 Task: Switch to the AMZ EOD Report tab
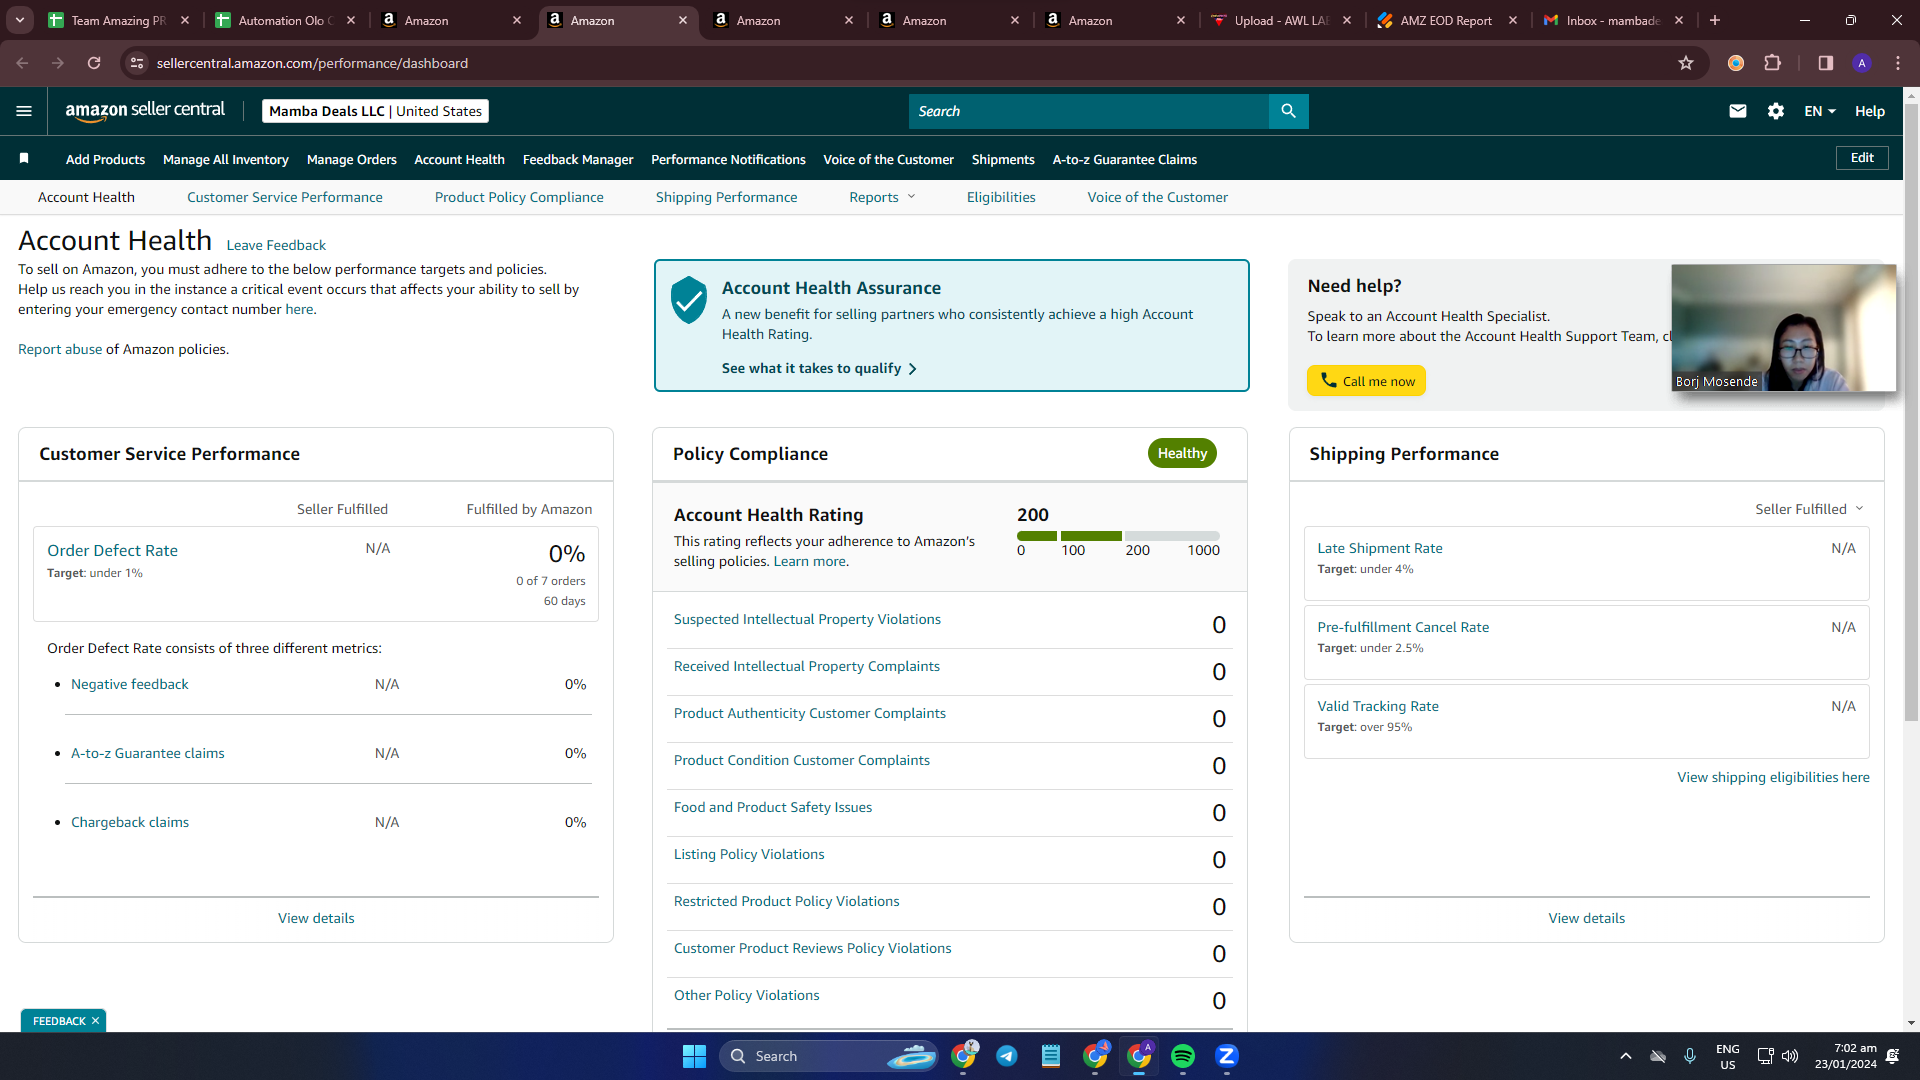(x=1446, y=20)
